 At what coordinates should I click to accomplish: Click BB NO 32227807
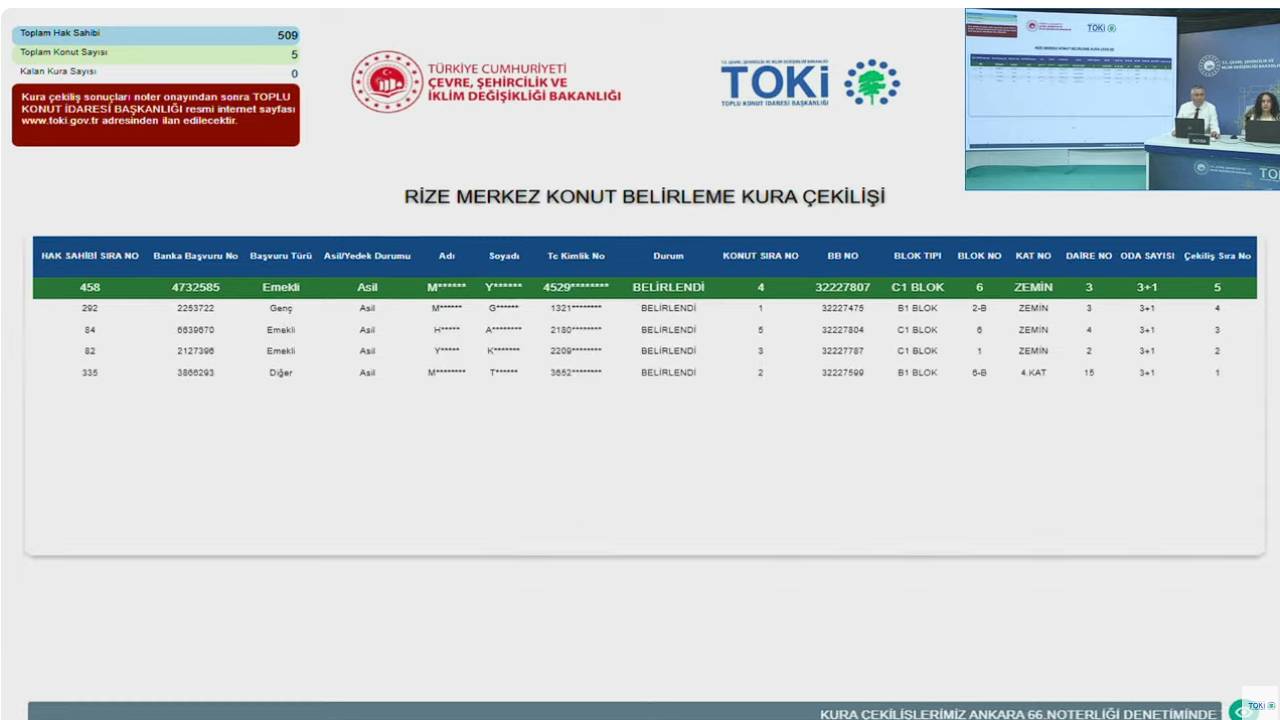[843, 287]
